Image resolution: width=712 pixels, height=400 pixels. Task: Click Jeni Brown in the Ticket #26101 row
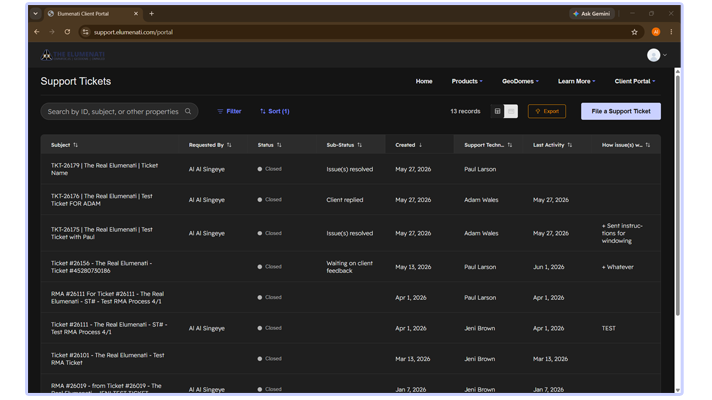pyautogui.click(x=480, y=359)
